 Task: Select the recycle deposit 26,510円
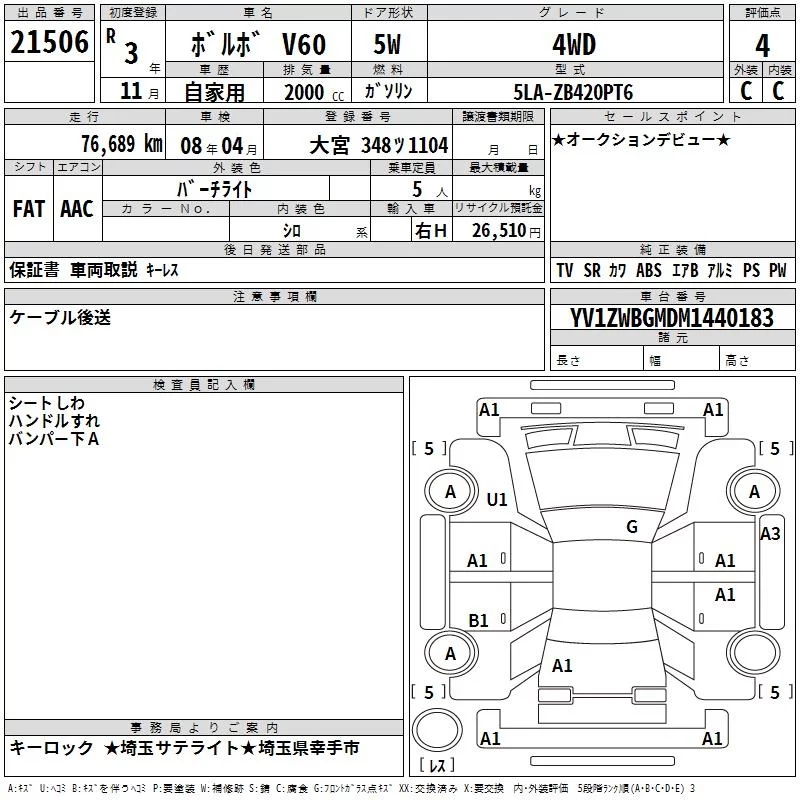pyautogui.click(x=506, y=231)
